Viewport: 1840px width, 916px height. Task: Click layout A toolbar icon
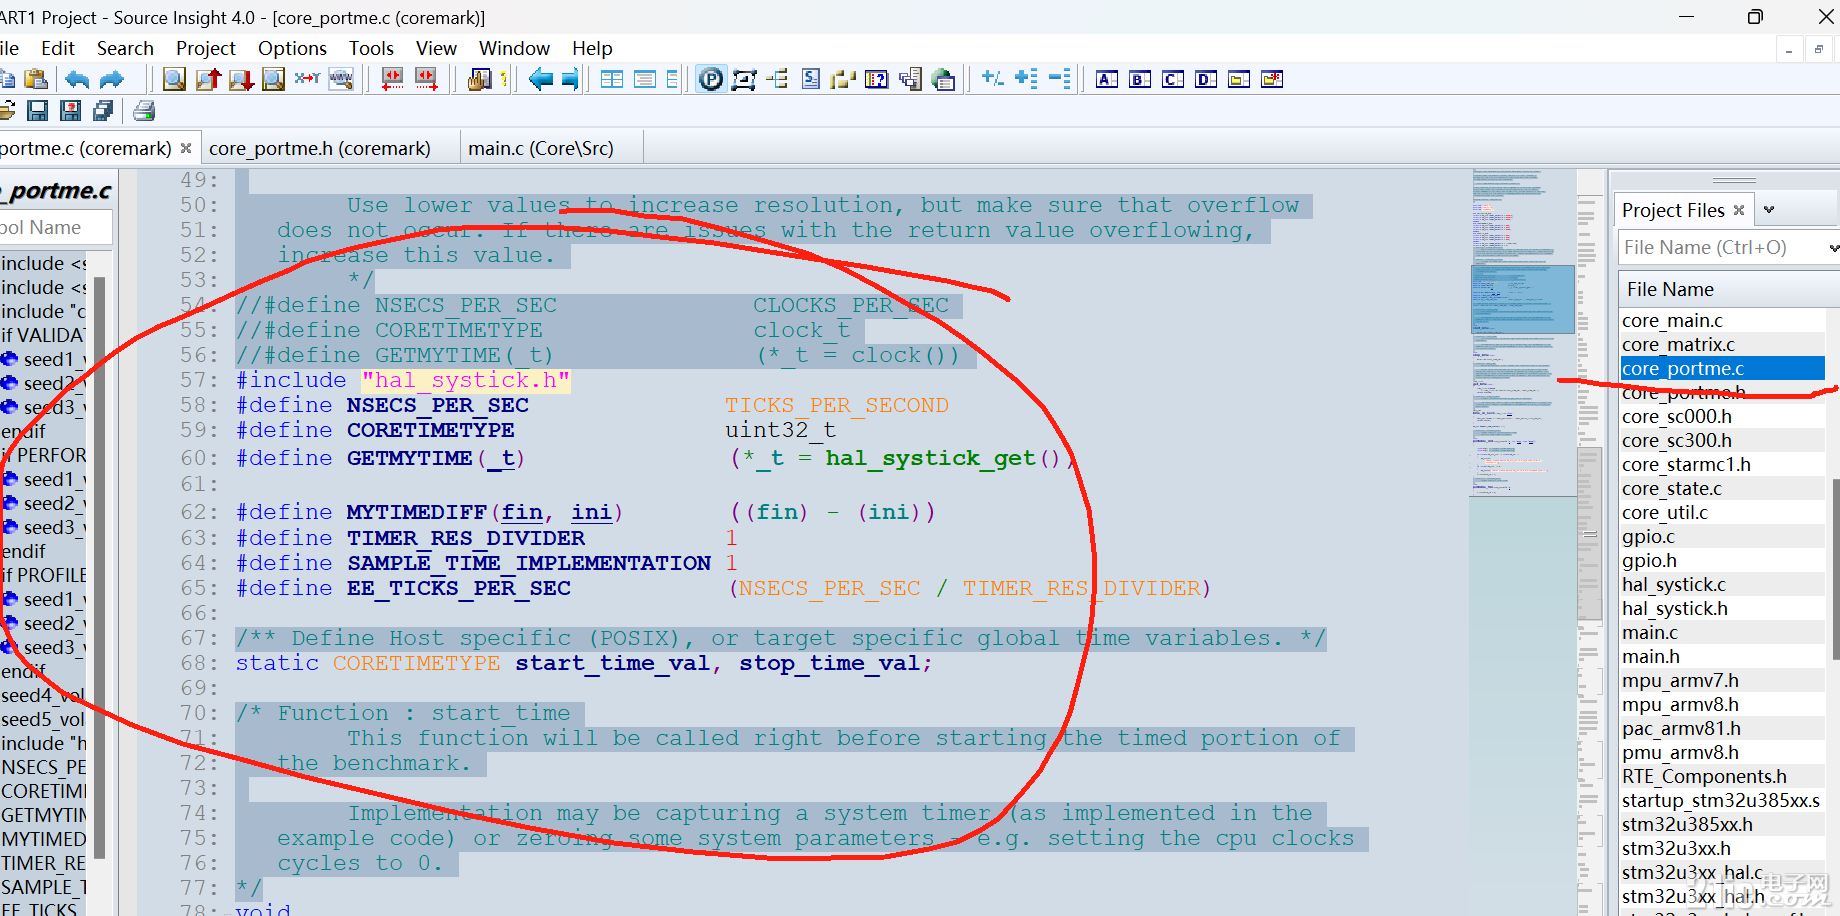tap(1107, 79)
